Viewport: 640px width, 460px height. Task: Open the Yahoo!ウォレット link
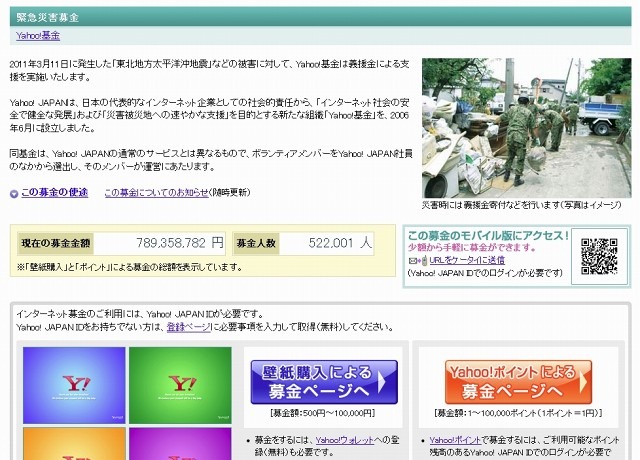344,440
